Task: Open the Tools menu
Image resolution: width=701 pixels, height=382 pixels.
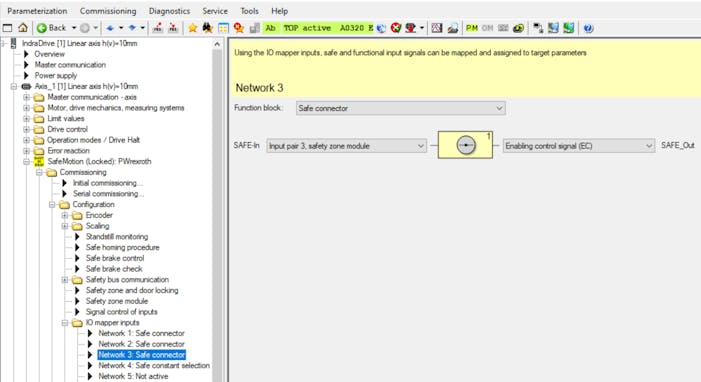Action: [x=249, y=11]
